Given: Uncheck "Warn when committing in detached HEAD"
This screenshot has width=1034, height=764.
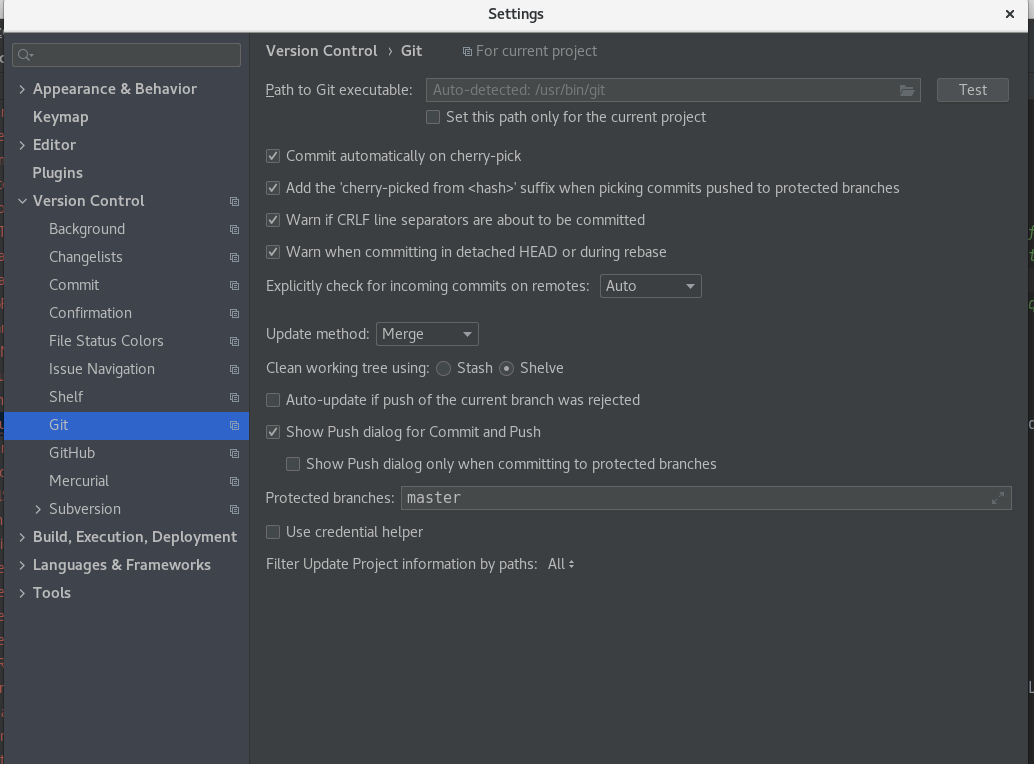Looking at the screenshot, I should 273,251.
